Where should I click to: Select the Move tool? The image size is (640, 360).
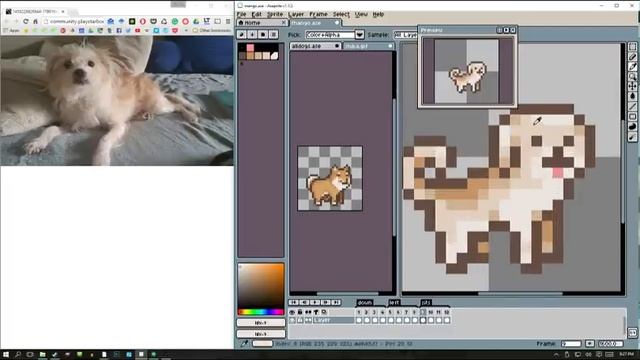(x=632, y=86)
